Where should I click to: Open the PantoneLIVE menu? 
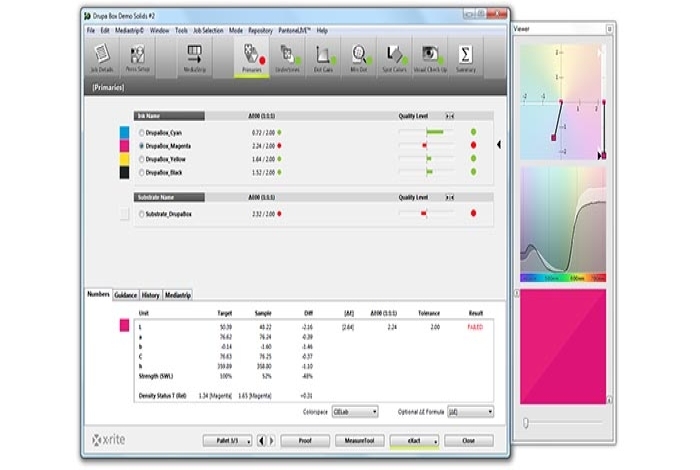tap(294, 30)
